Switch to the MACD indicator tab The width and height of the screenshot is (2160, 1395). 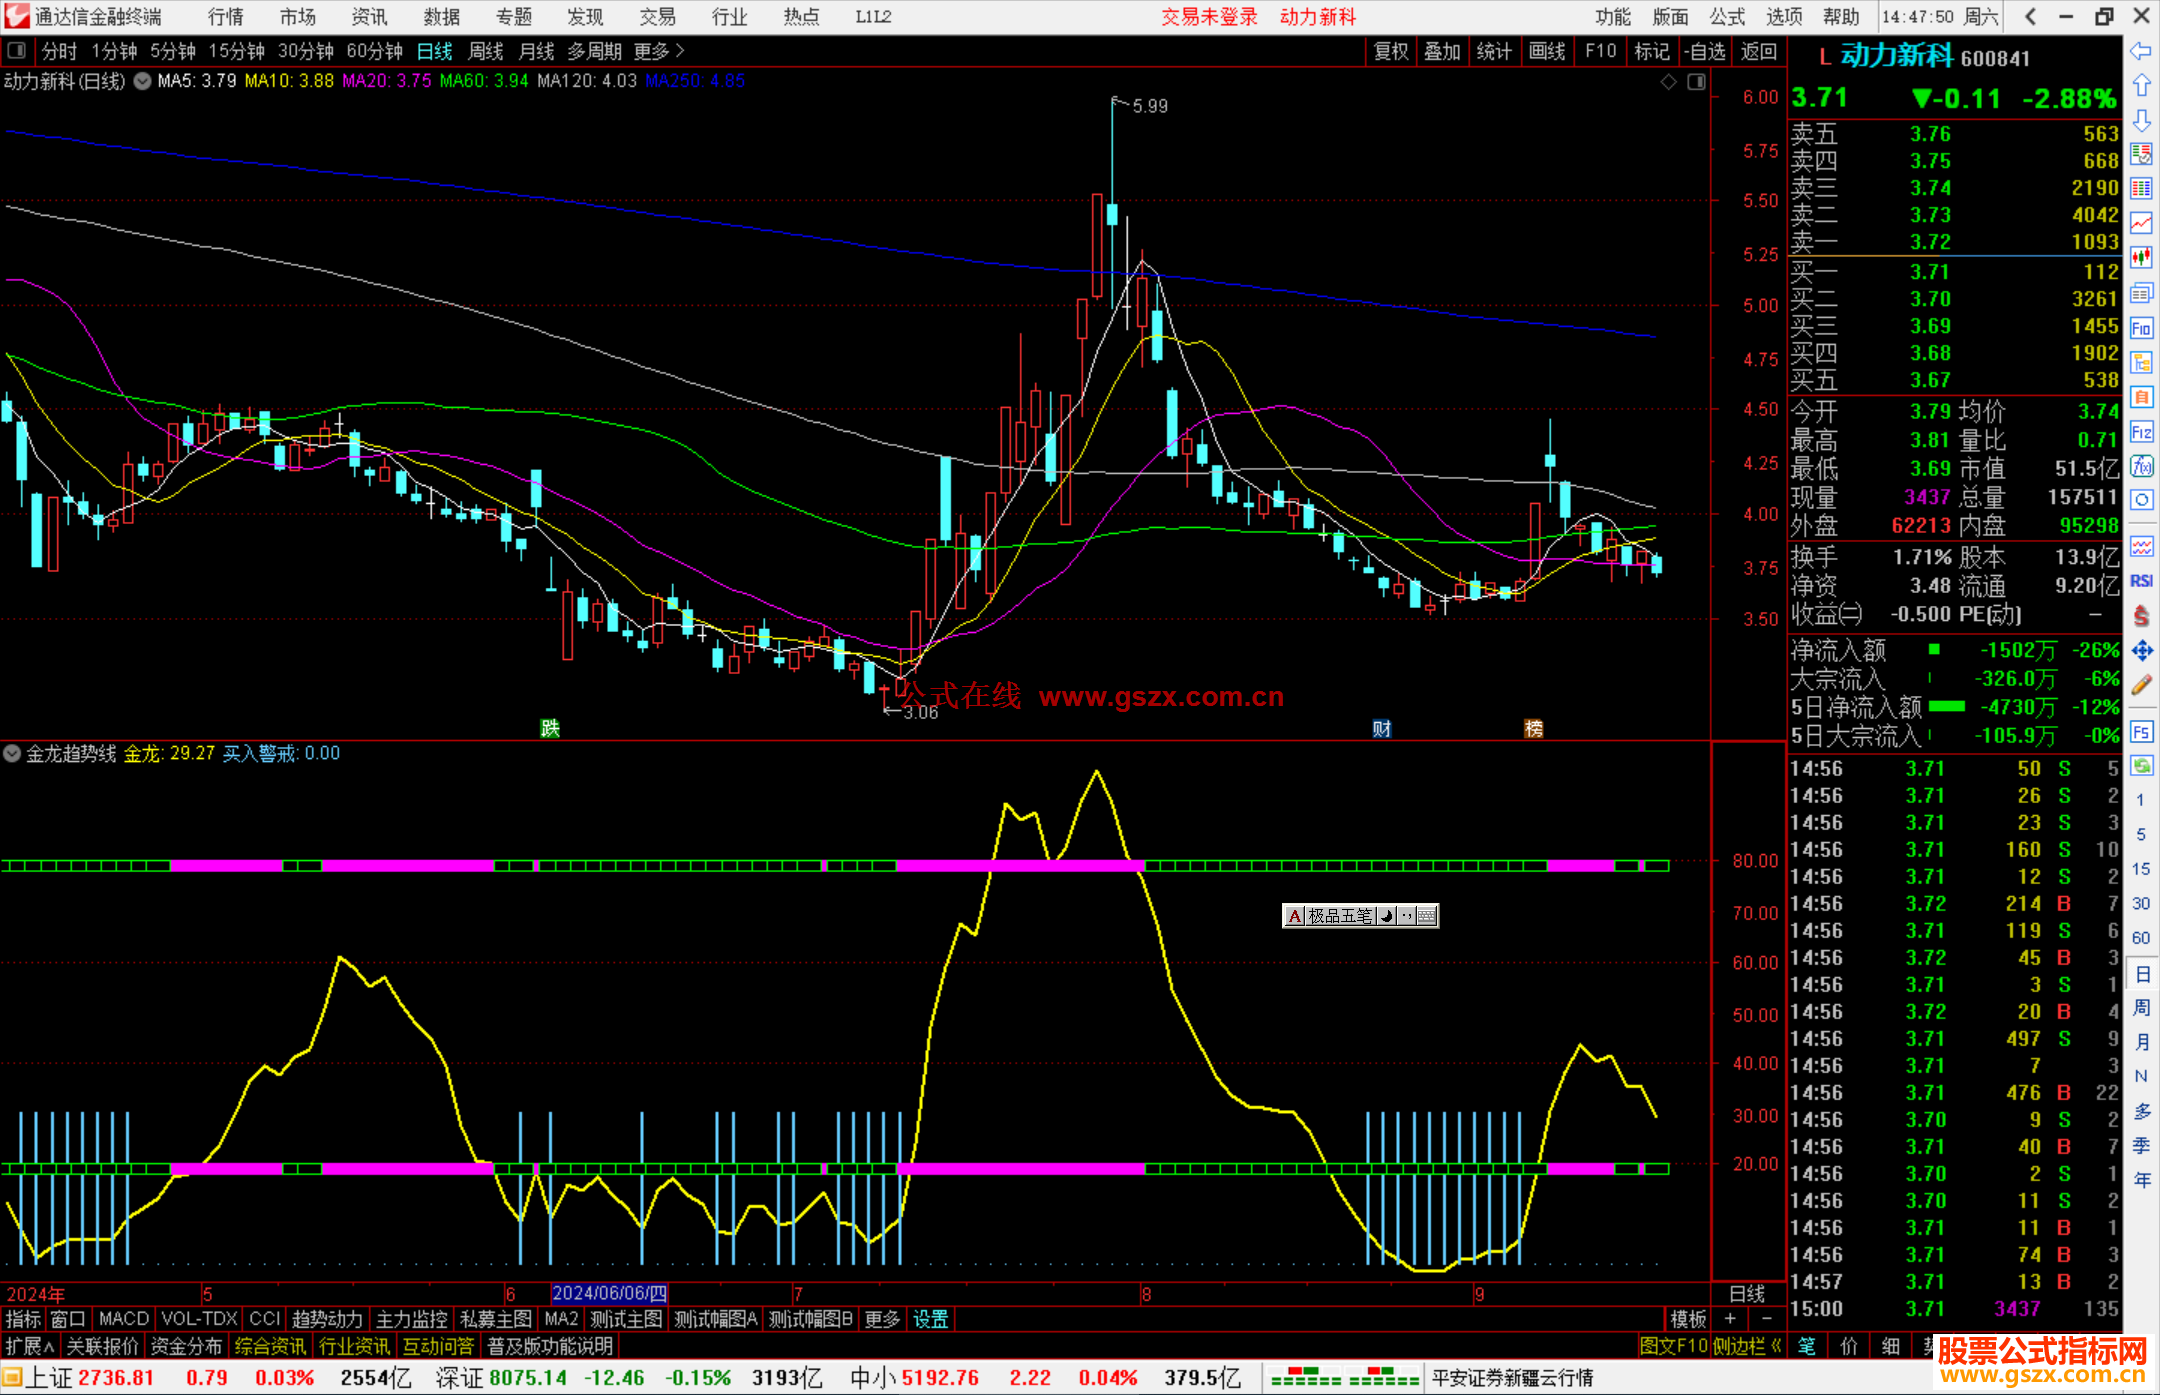click(124, 1319)
